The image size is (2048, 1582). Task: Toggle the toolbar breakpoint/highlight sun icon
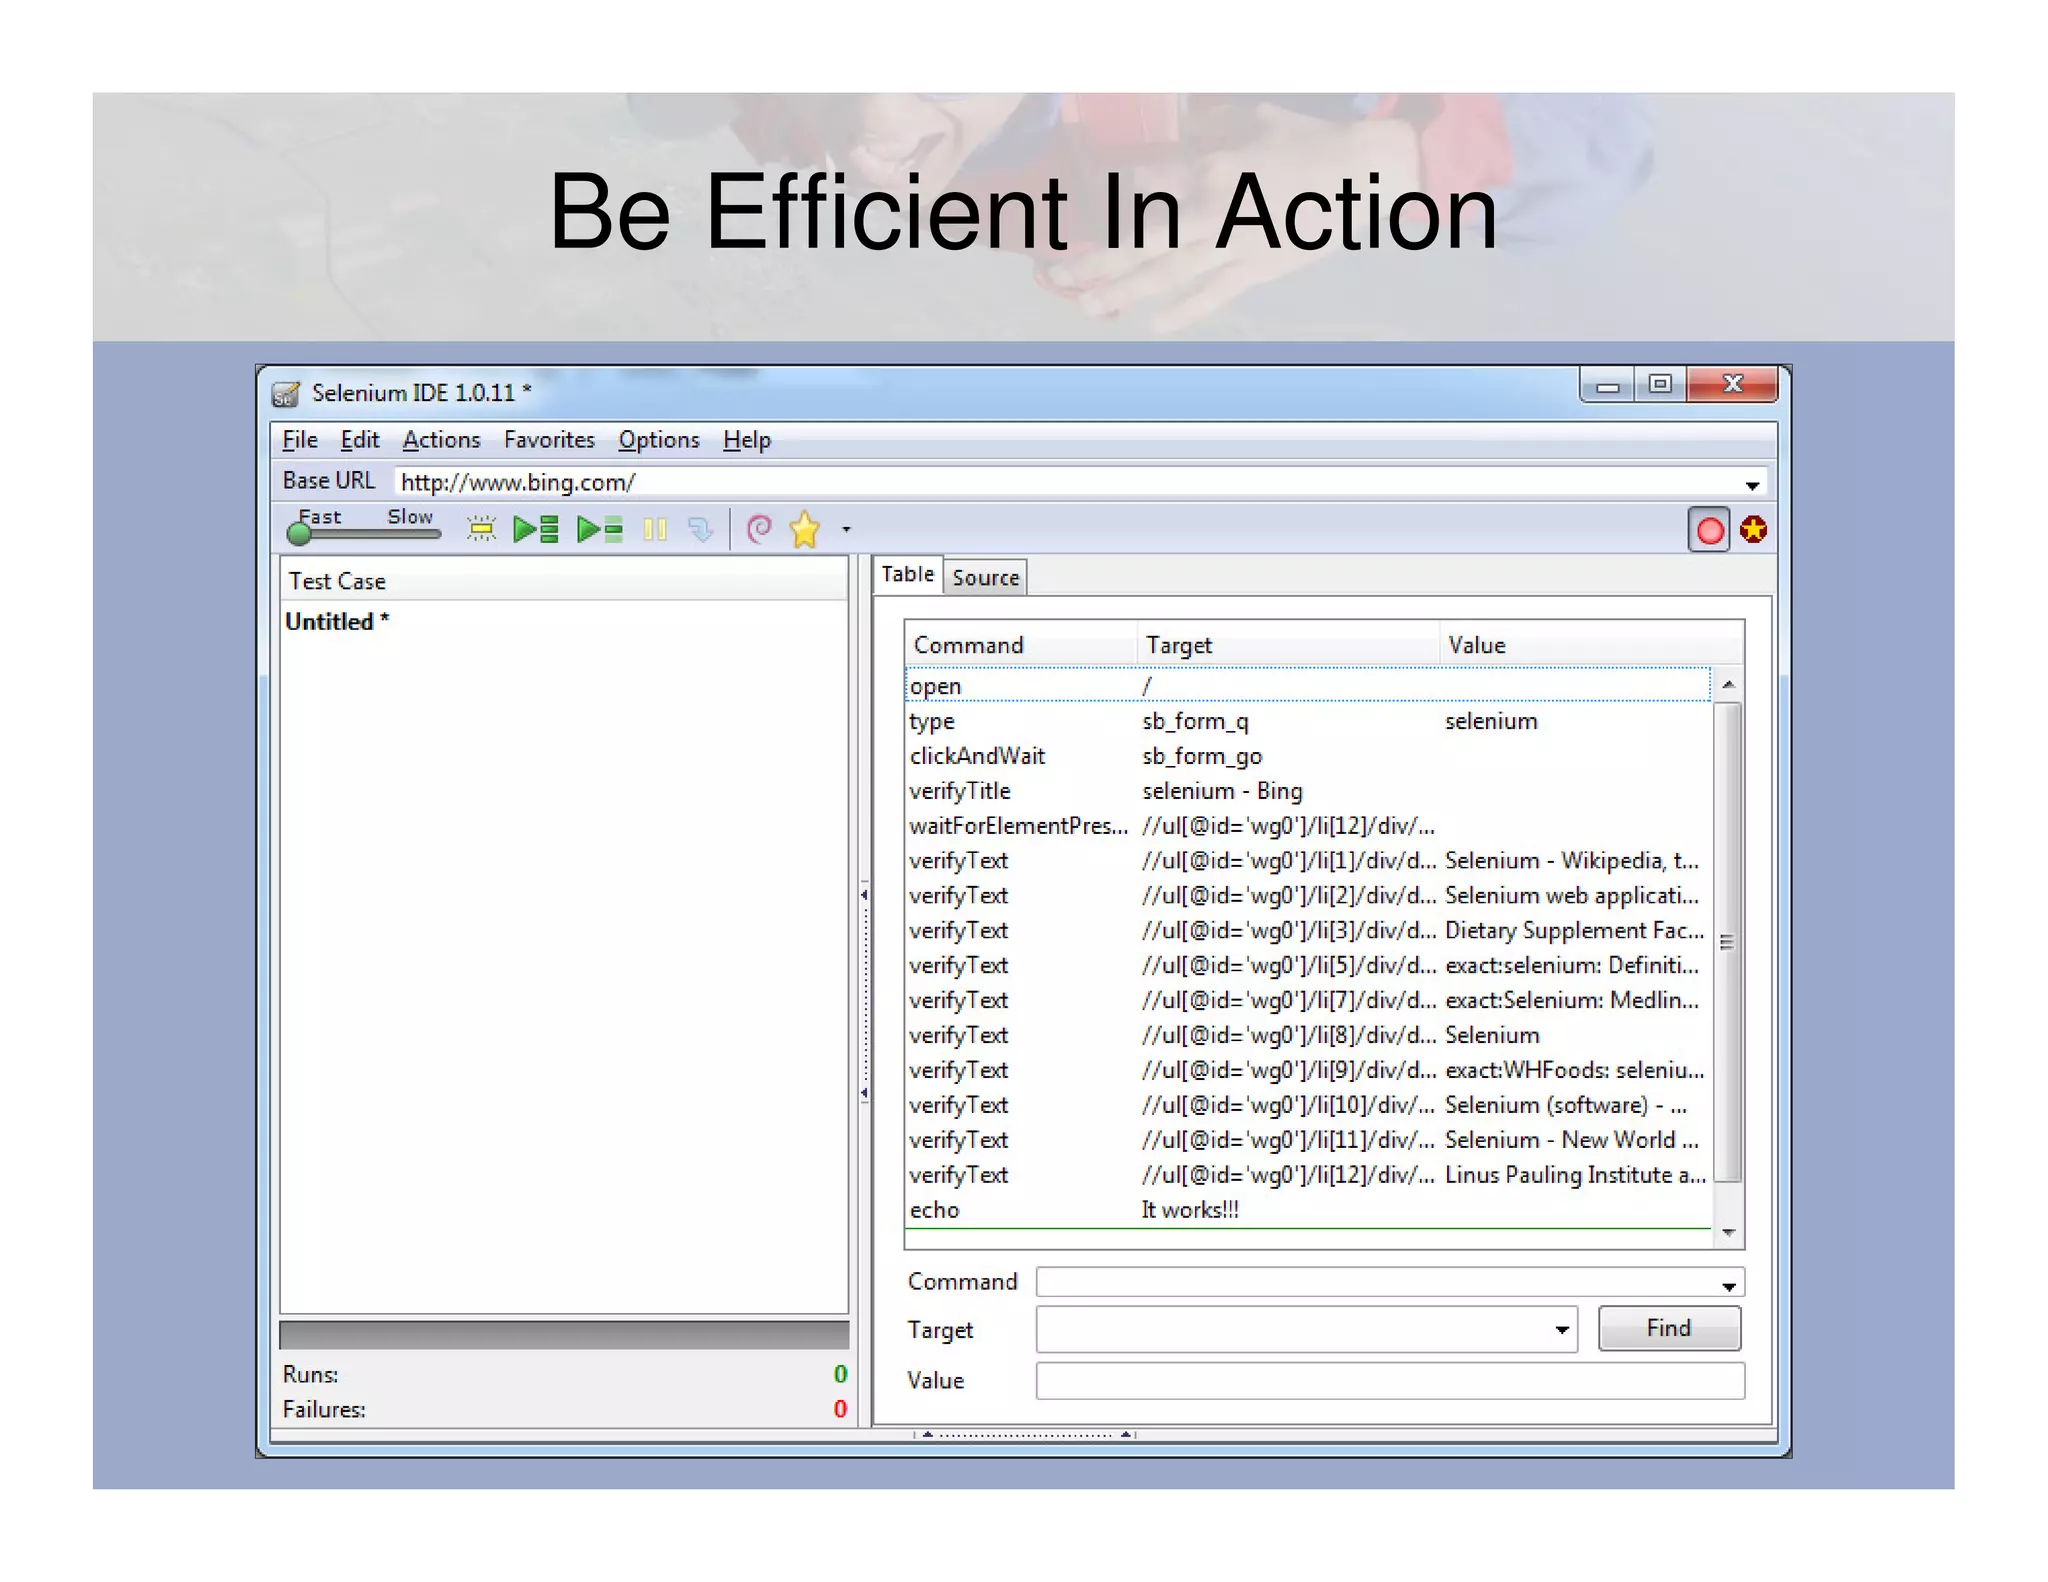point(481,529)
